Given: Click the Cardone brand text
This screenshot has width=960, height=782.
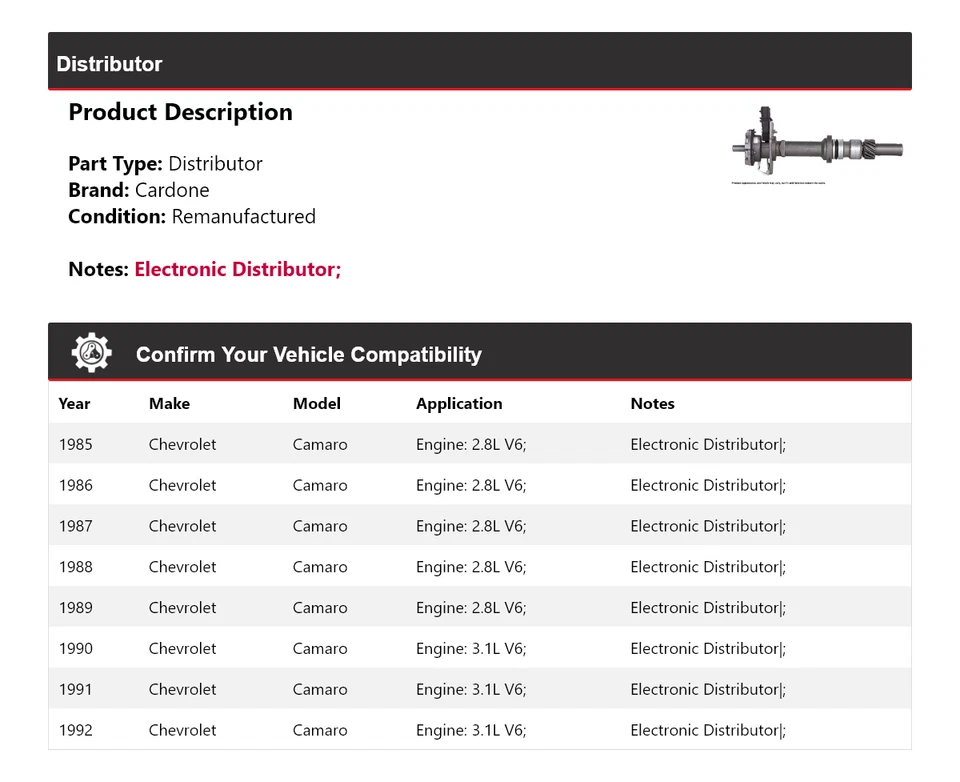Looking at the screenshot, I should click(x=172, y=190).
